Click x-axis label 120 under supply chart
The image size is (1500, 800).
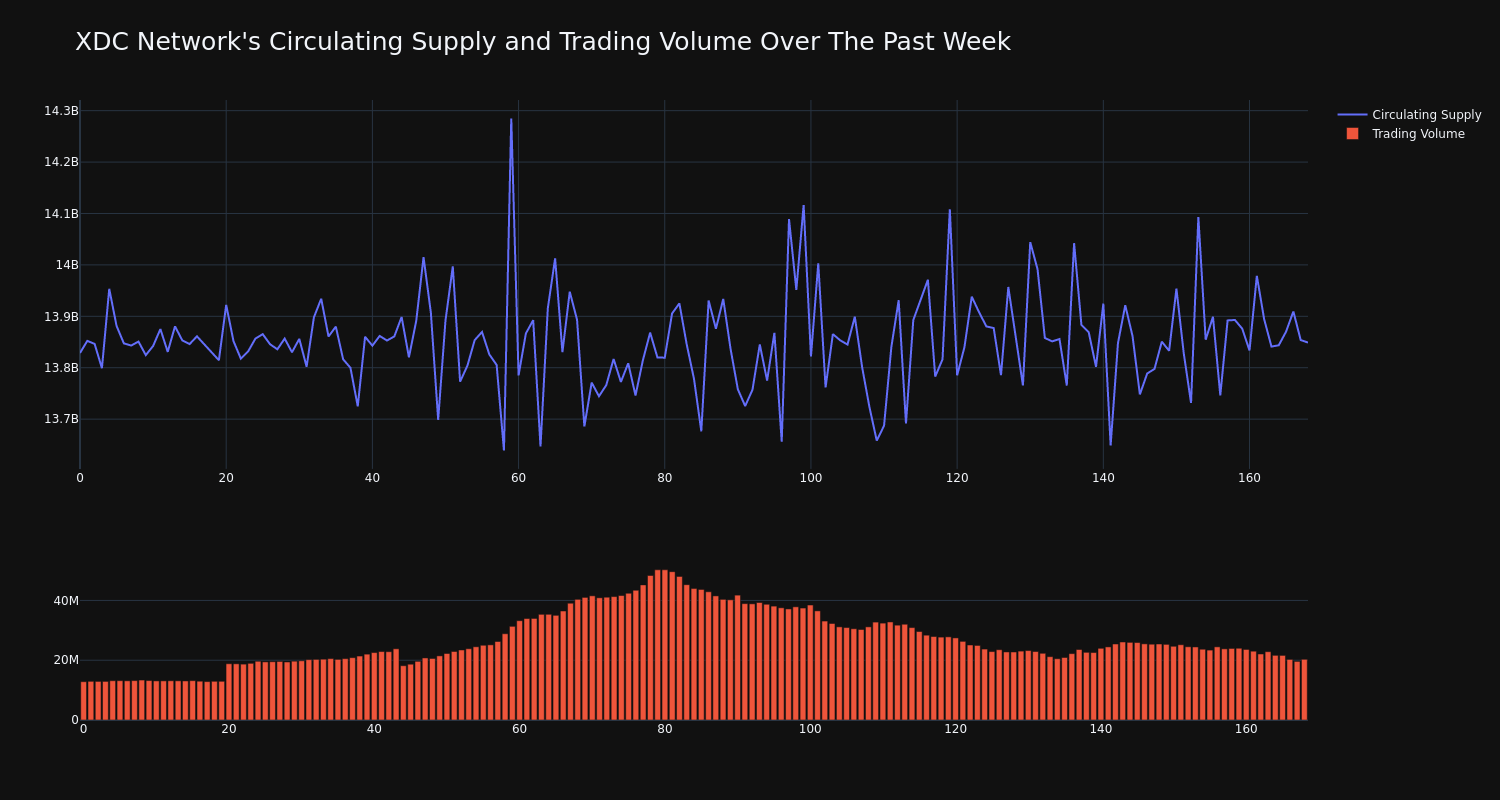click(957, 478)
